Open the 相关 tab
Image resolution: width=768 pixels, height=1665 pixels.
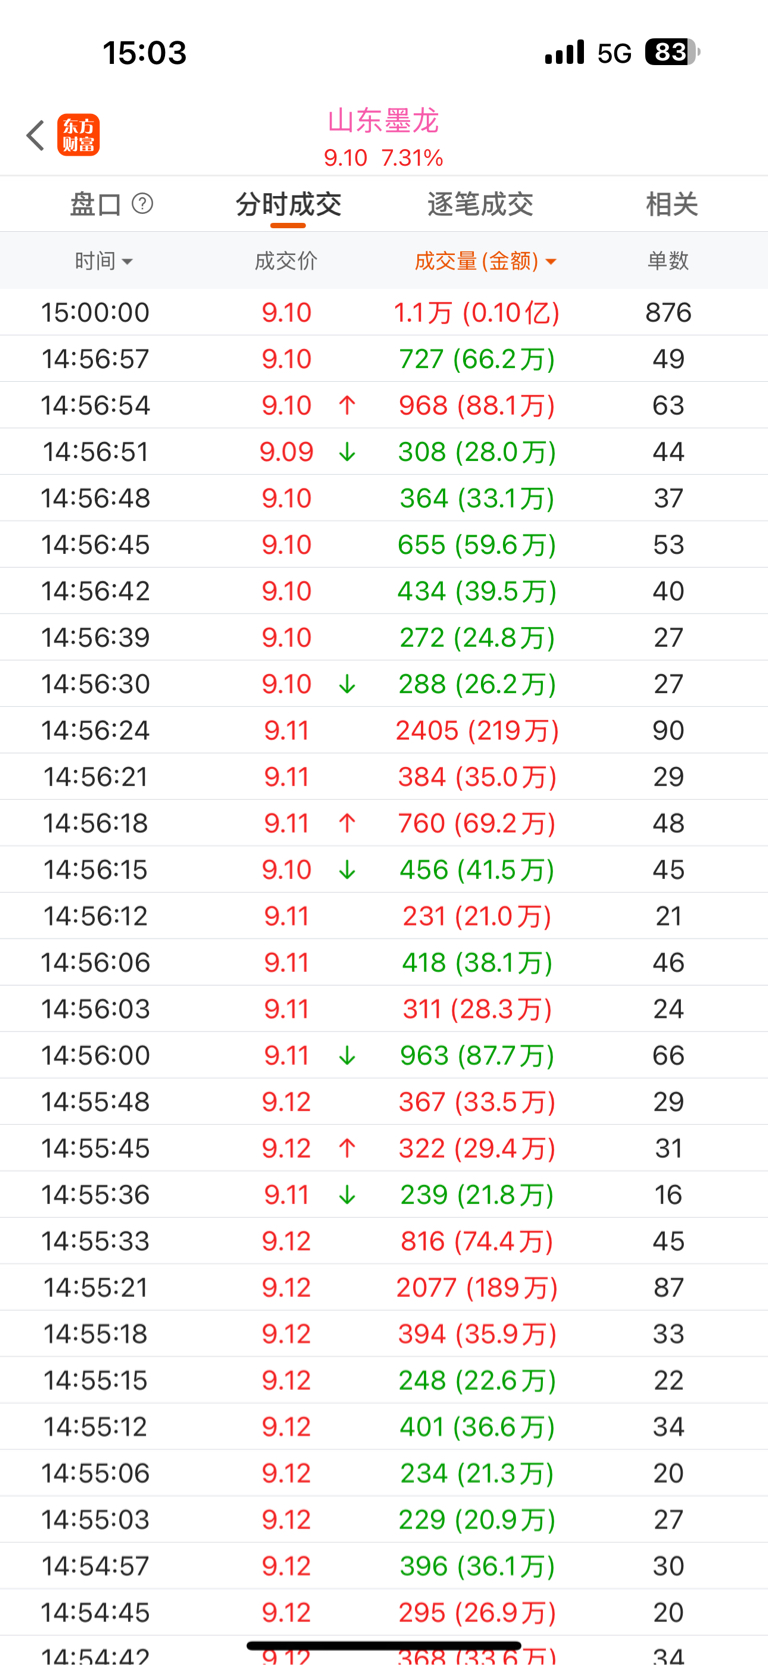[x=671, y=204]
